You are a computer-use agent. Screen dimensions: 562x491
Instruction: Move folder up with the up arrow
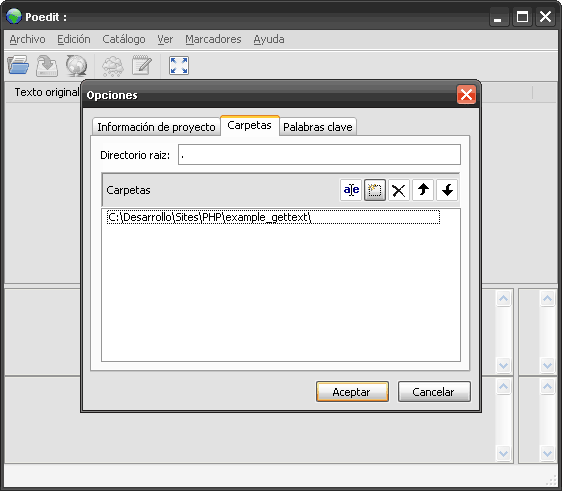(x=423, y=190)
